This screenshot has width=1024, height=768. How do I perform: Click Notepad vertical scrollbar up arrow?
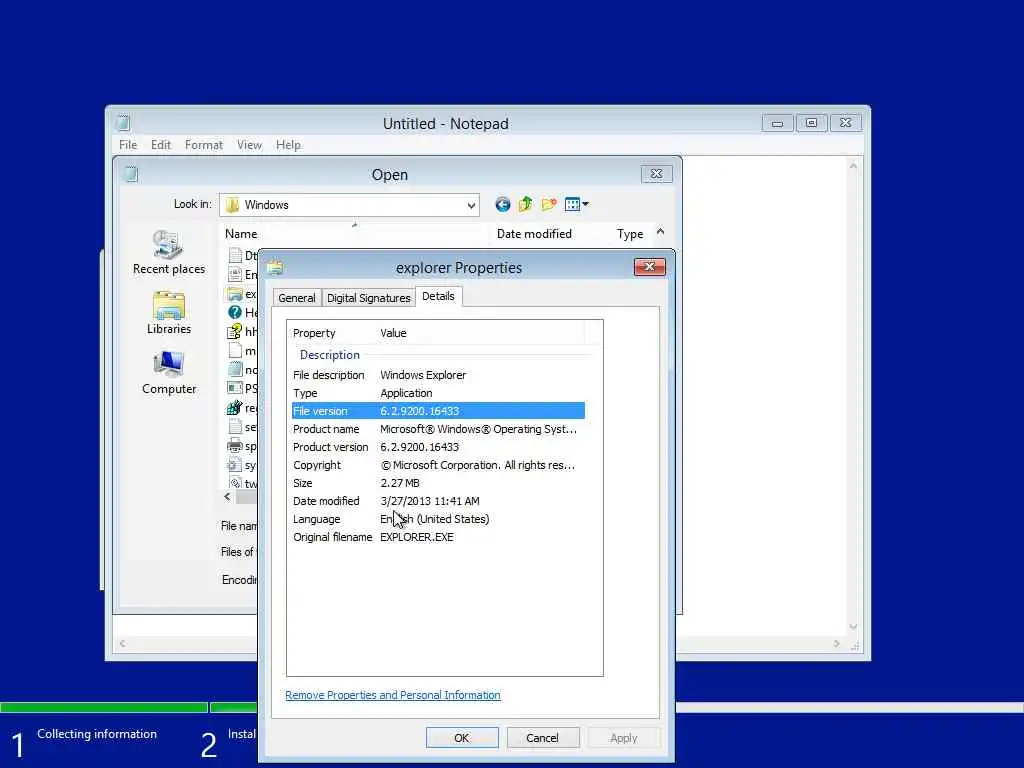click(x=853, y=166)
